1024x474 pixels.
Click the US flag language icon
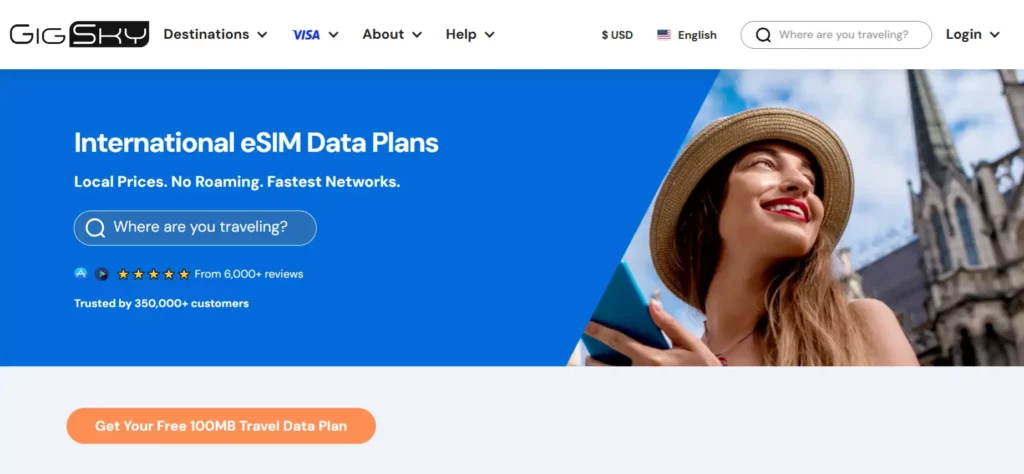tap(664, 35)
